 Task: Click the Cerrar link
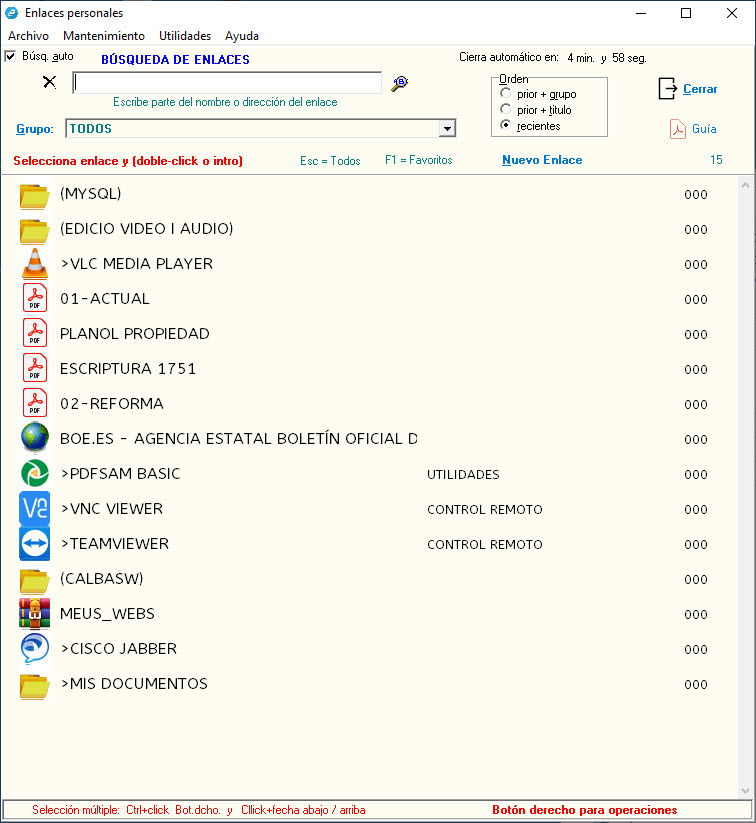(700, 89)
